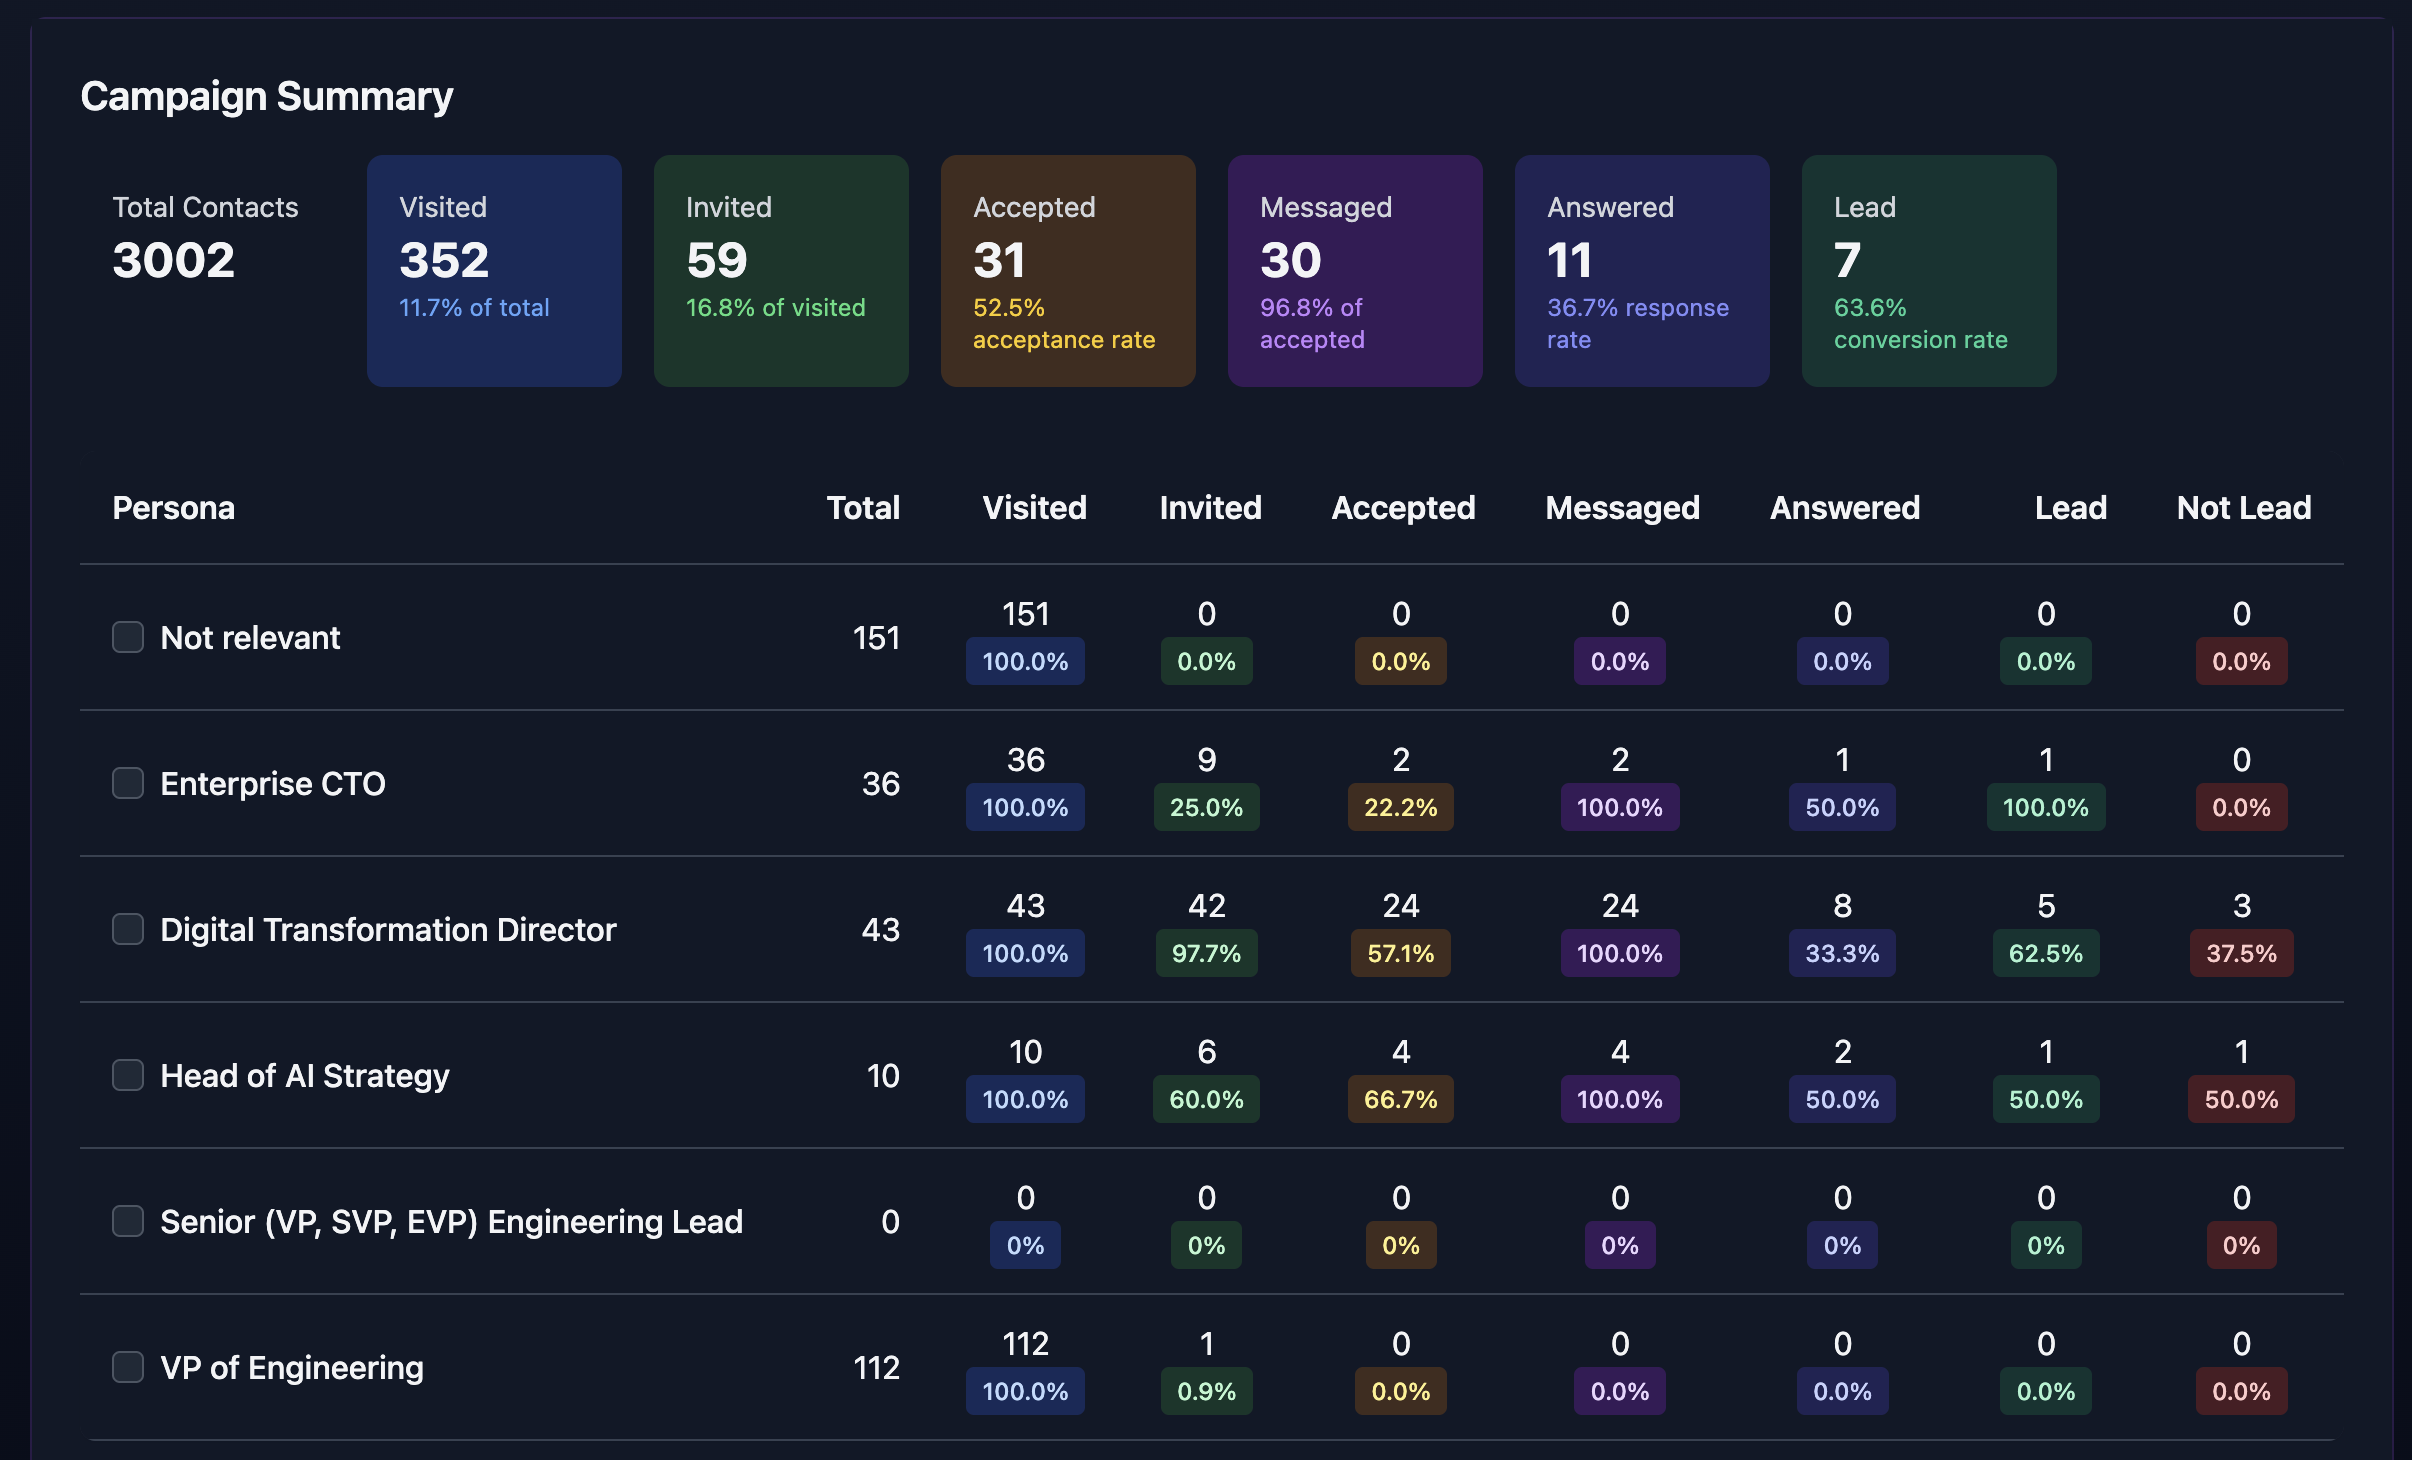Sort by the Persona column header

(x=174, y=508)
